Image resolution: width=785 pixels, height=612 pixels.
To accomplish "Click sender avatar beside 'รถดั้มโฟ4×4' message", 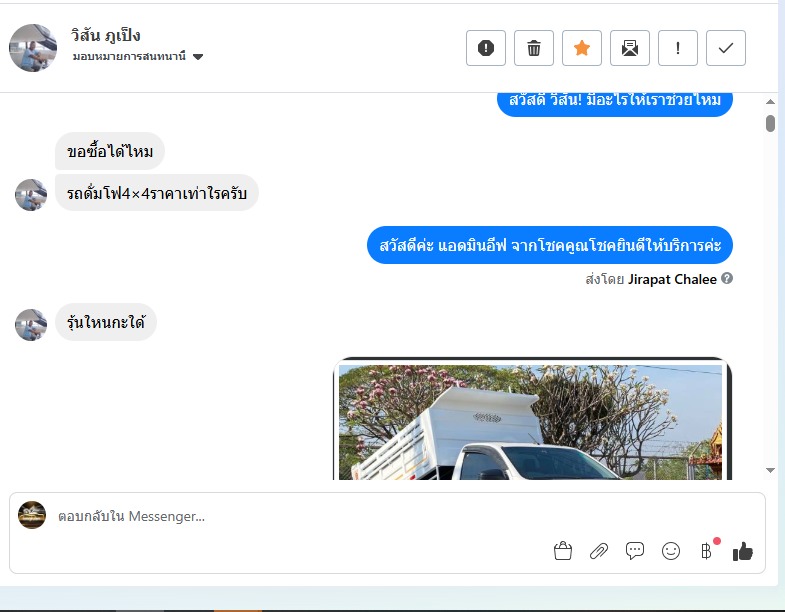I will tap(31, 195).
